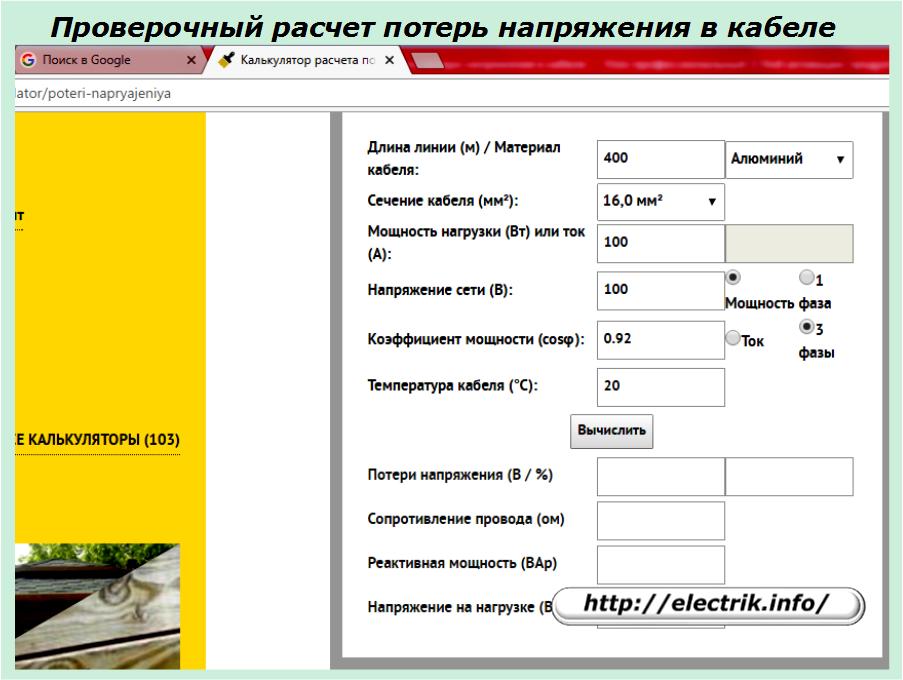This screenshot has height=680, width=903.
Task: Select the Мощность radio button
Action: 733,279
